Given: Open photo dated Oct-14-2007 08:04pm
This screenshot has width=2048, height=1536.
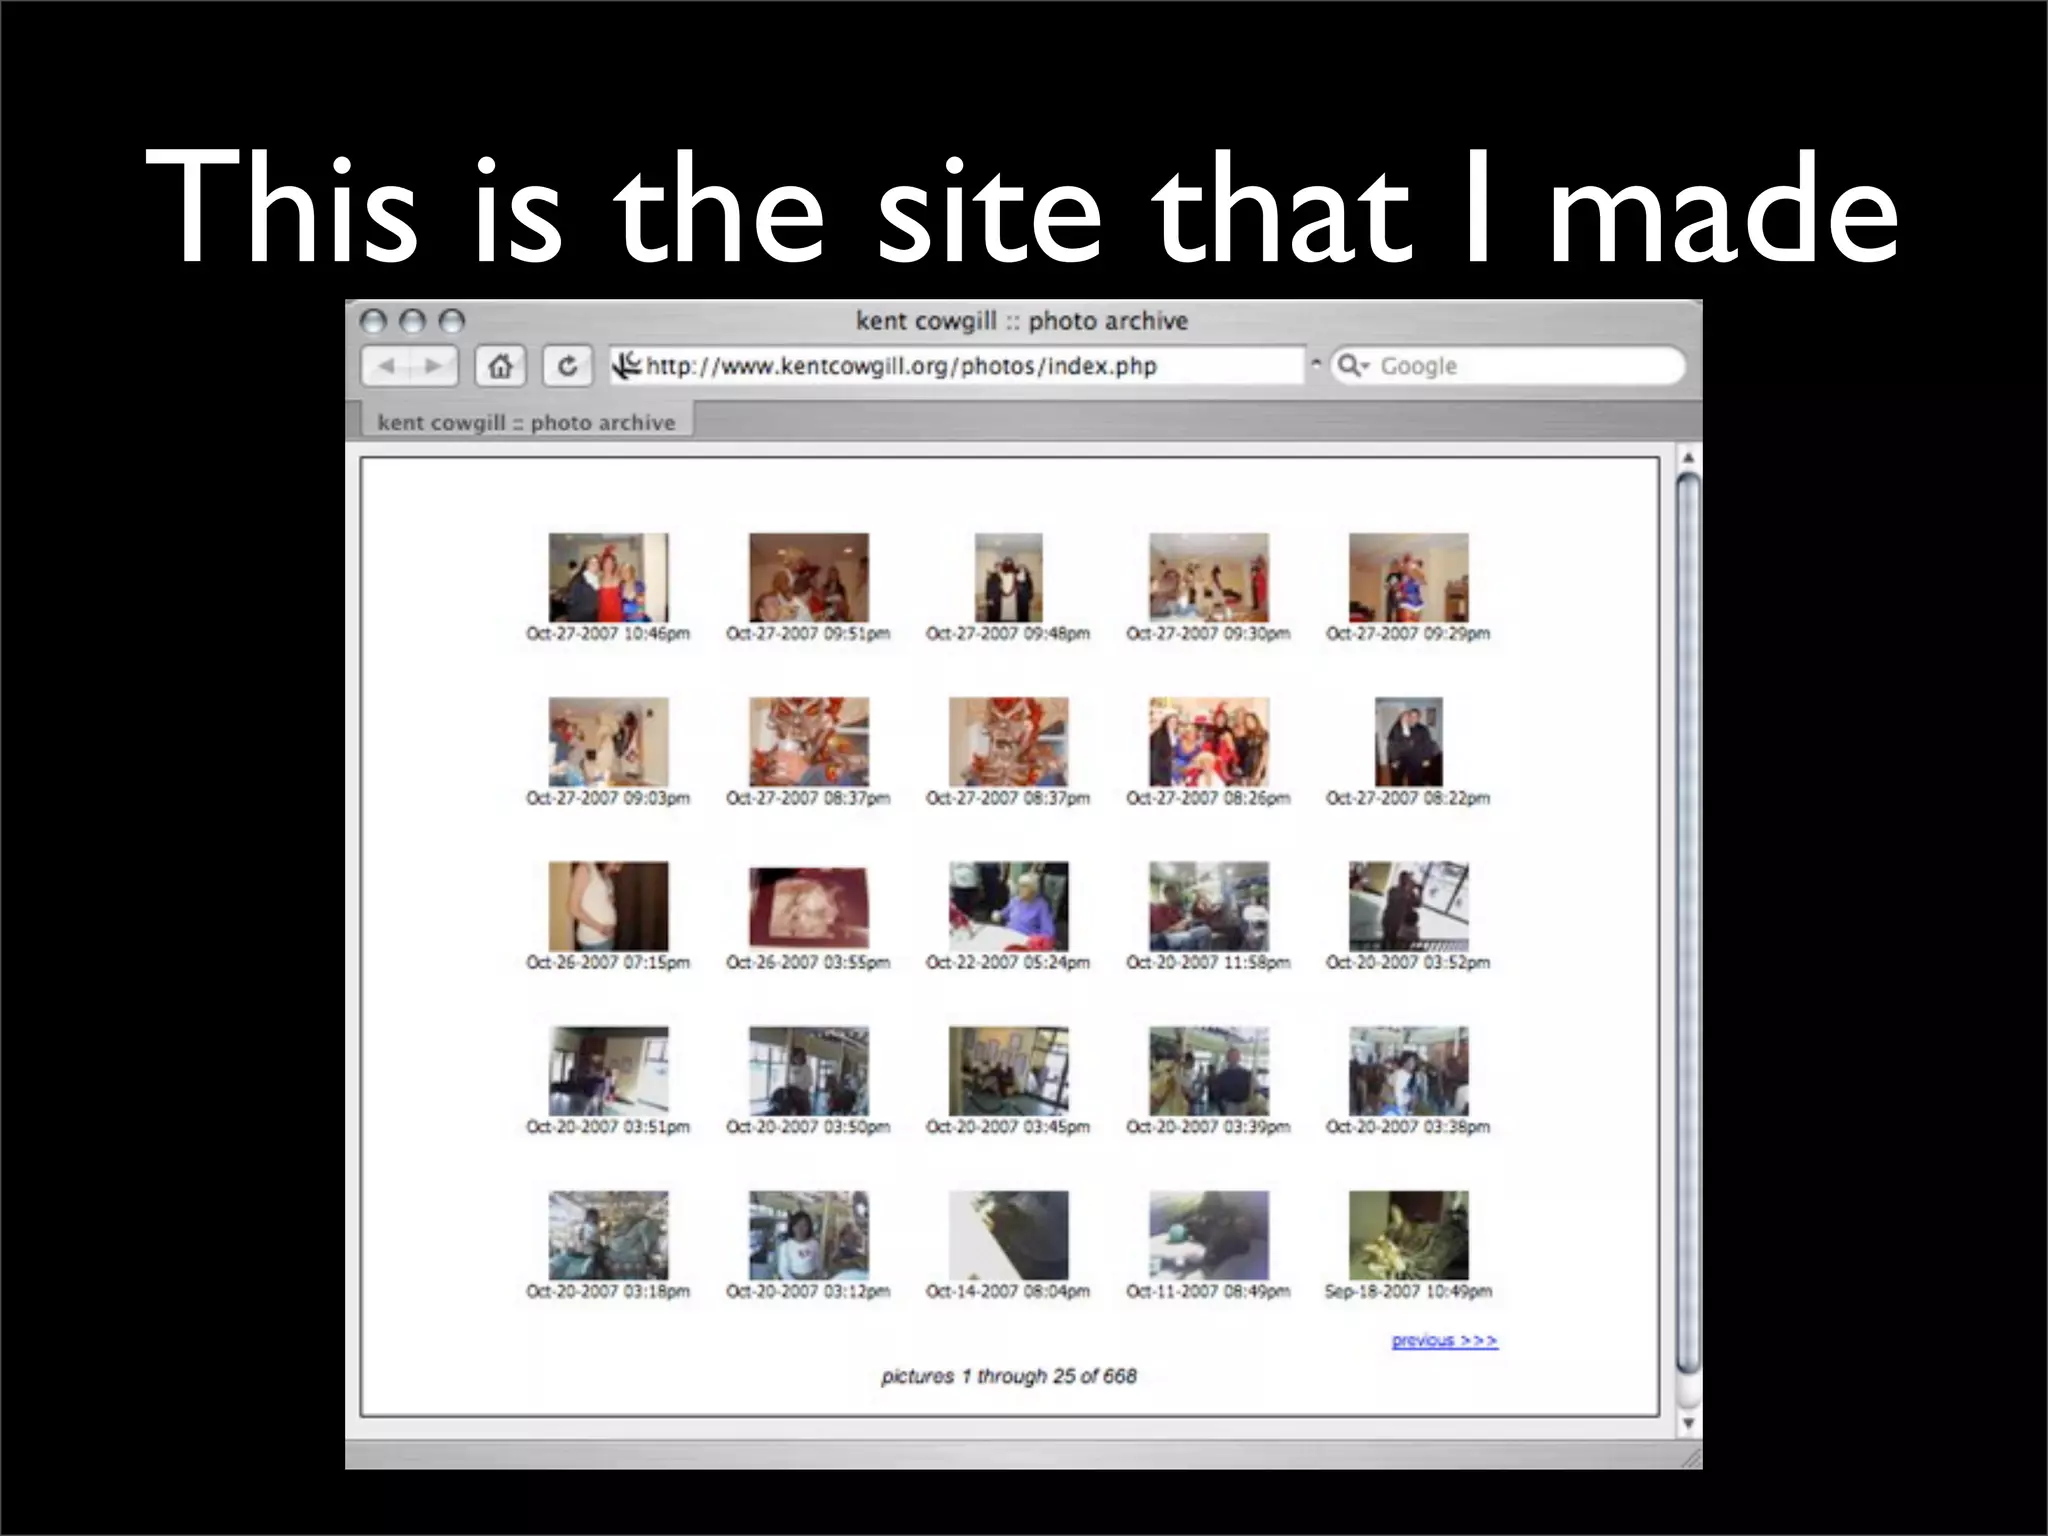Looking at the screenshot, I should point(1008,1235).
